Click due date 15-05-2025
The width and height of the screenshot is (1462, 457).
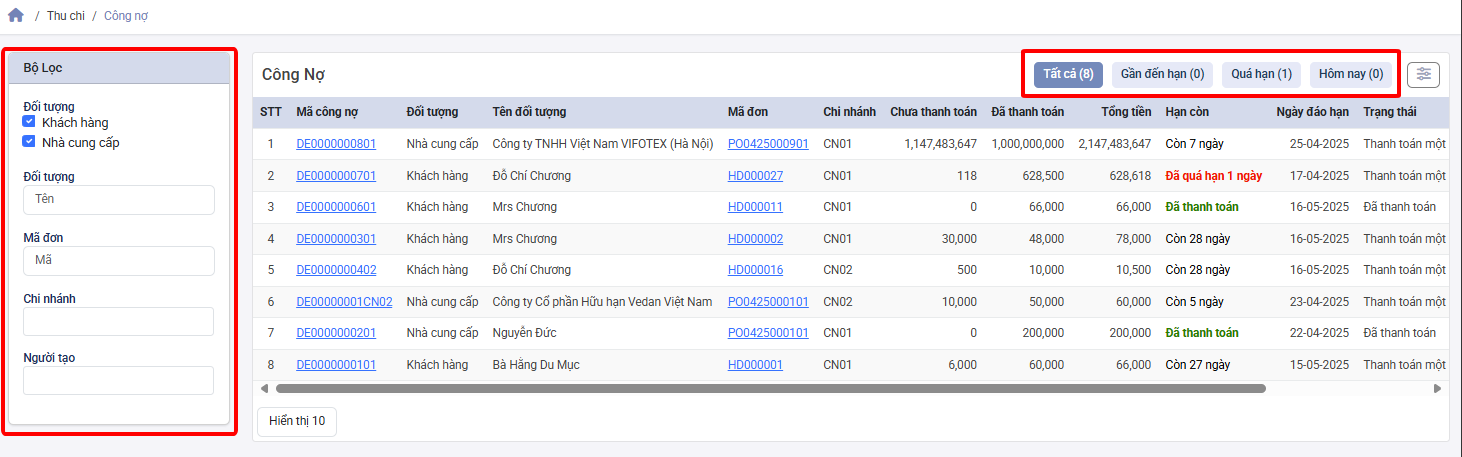(x=1319, y=365)
